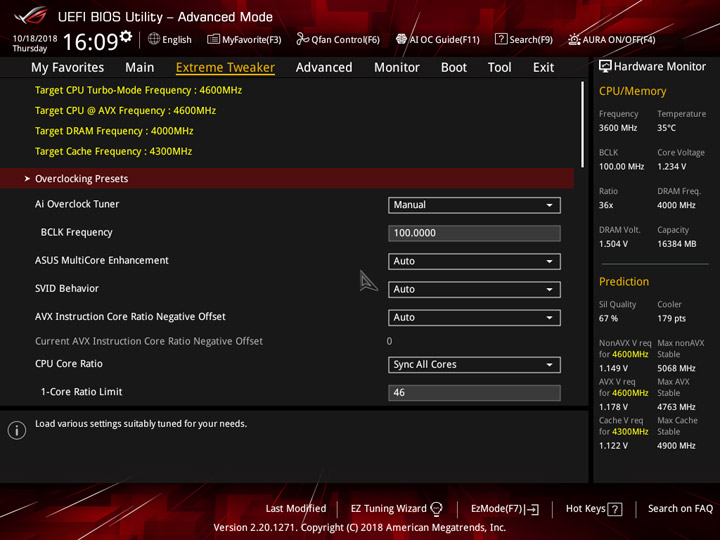
Task: Click the 35°C temperature value
Action: click(666, 128)
